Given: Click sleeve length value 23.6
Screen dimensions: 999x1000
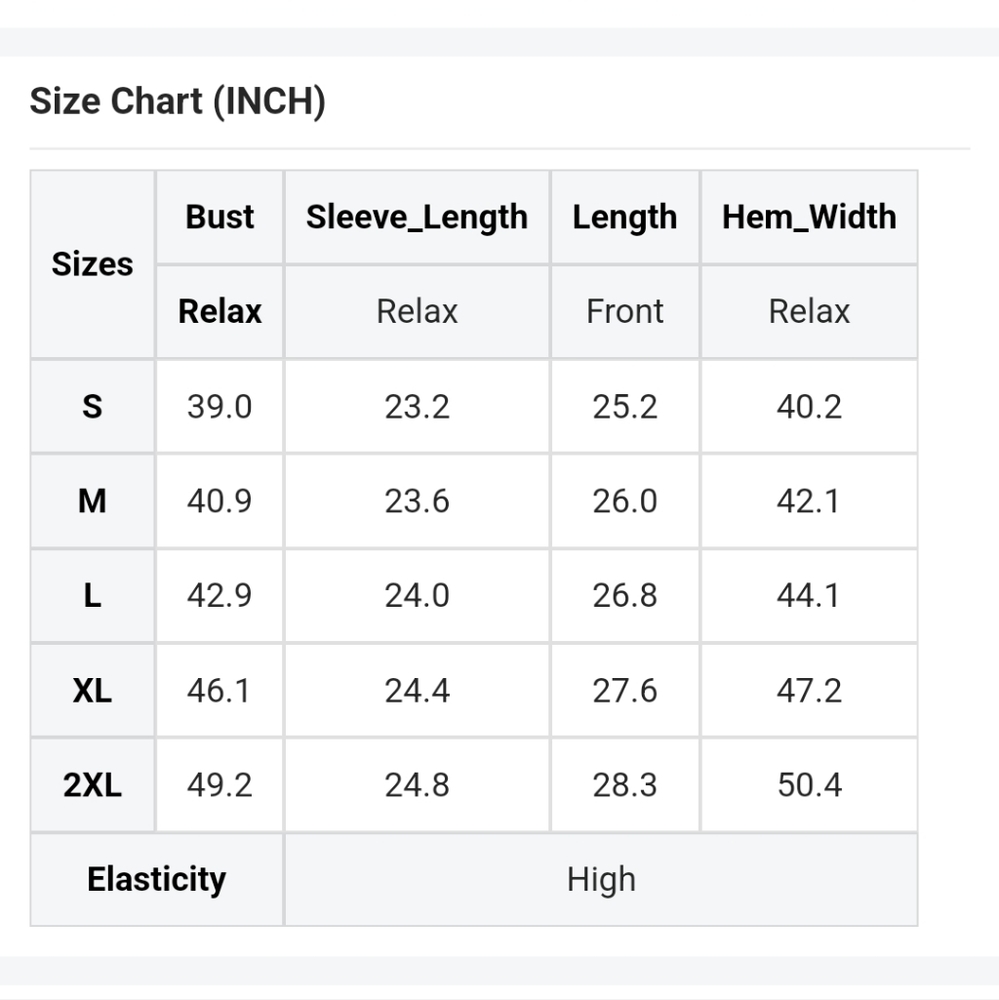Looking at the screenshot, I should click(x=416, y=501).
